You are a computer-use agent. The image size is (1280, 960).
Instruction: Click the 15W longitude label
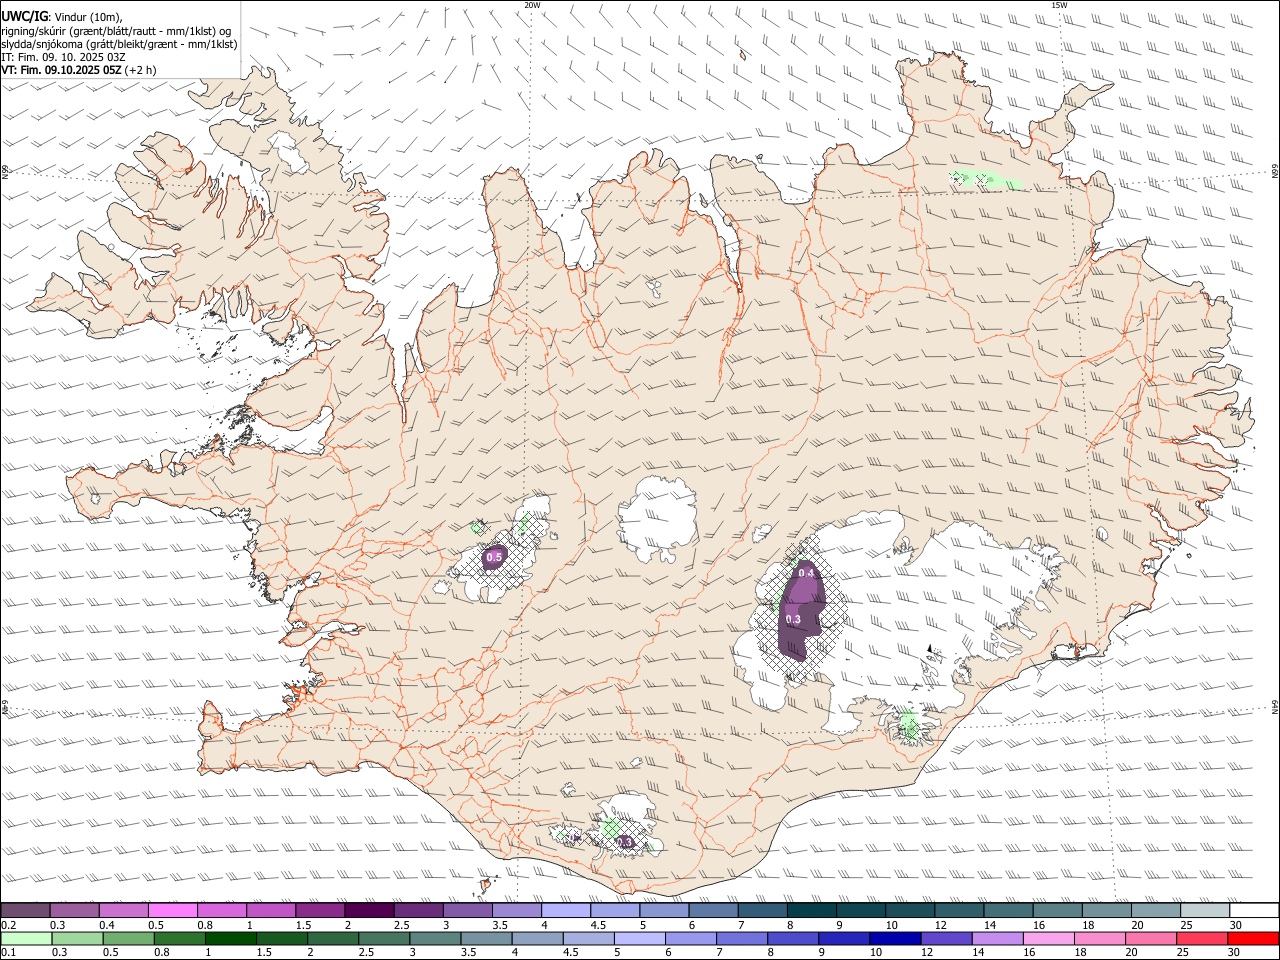1059,5
